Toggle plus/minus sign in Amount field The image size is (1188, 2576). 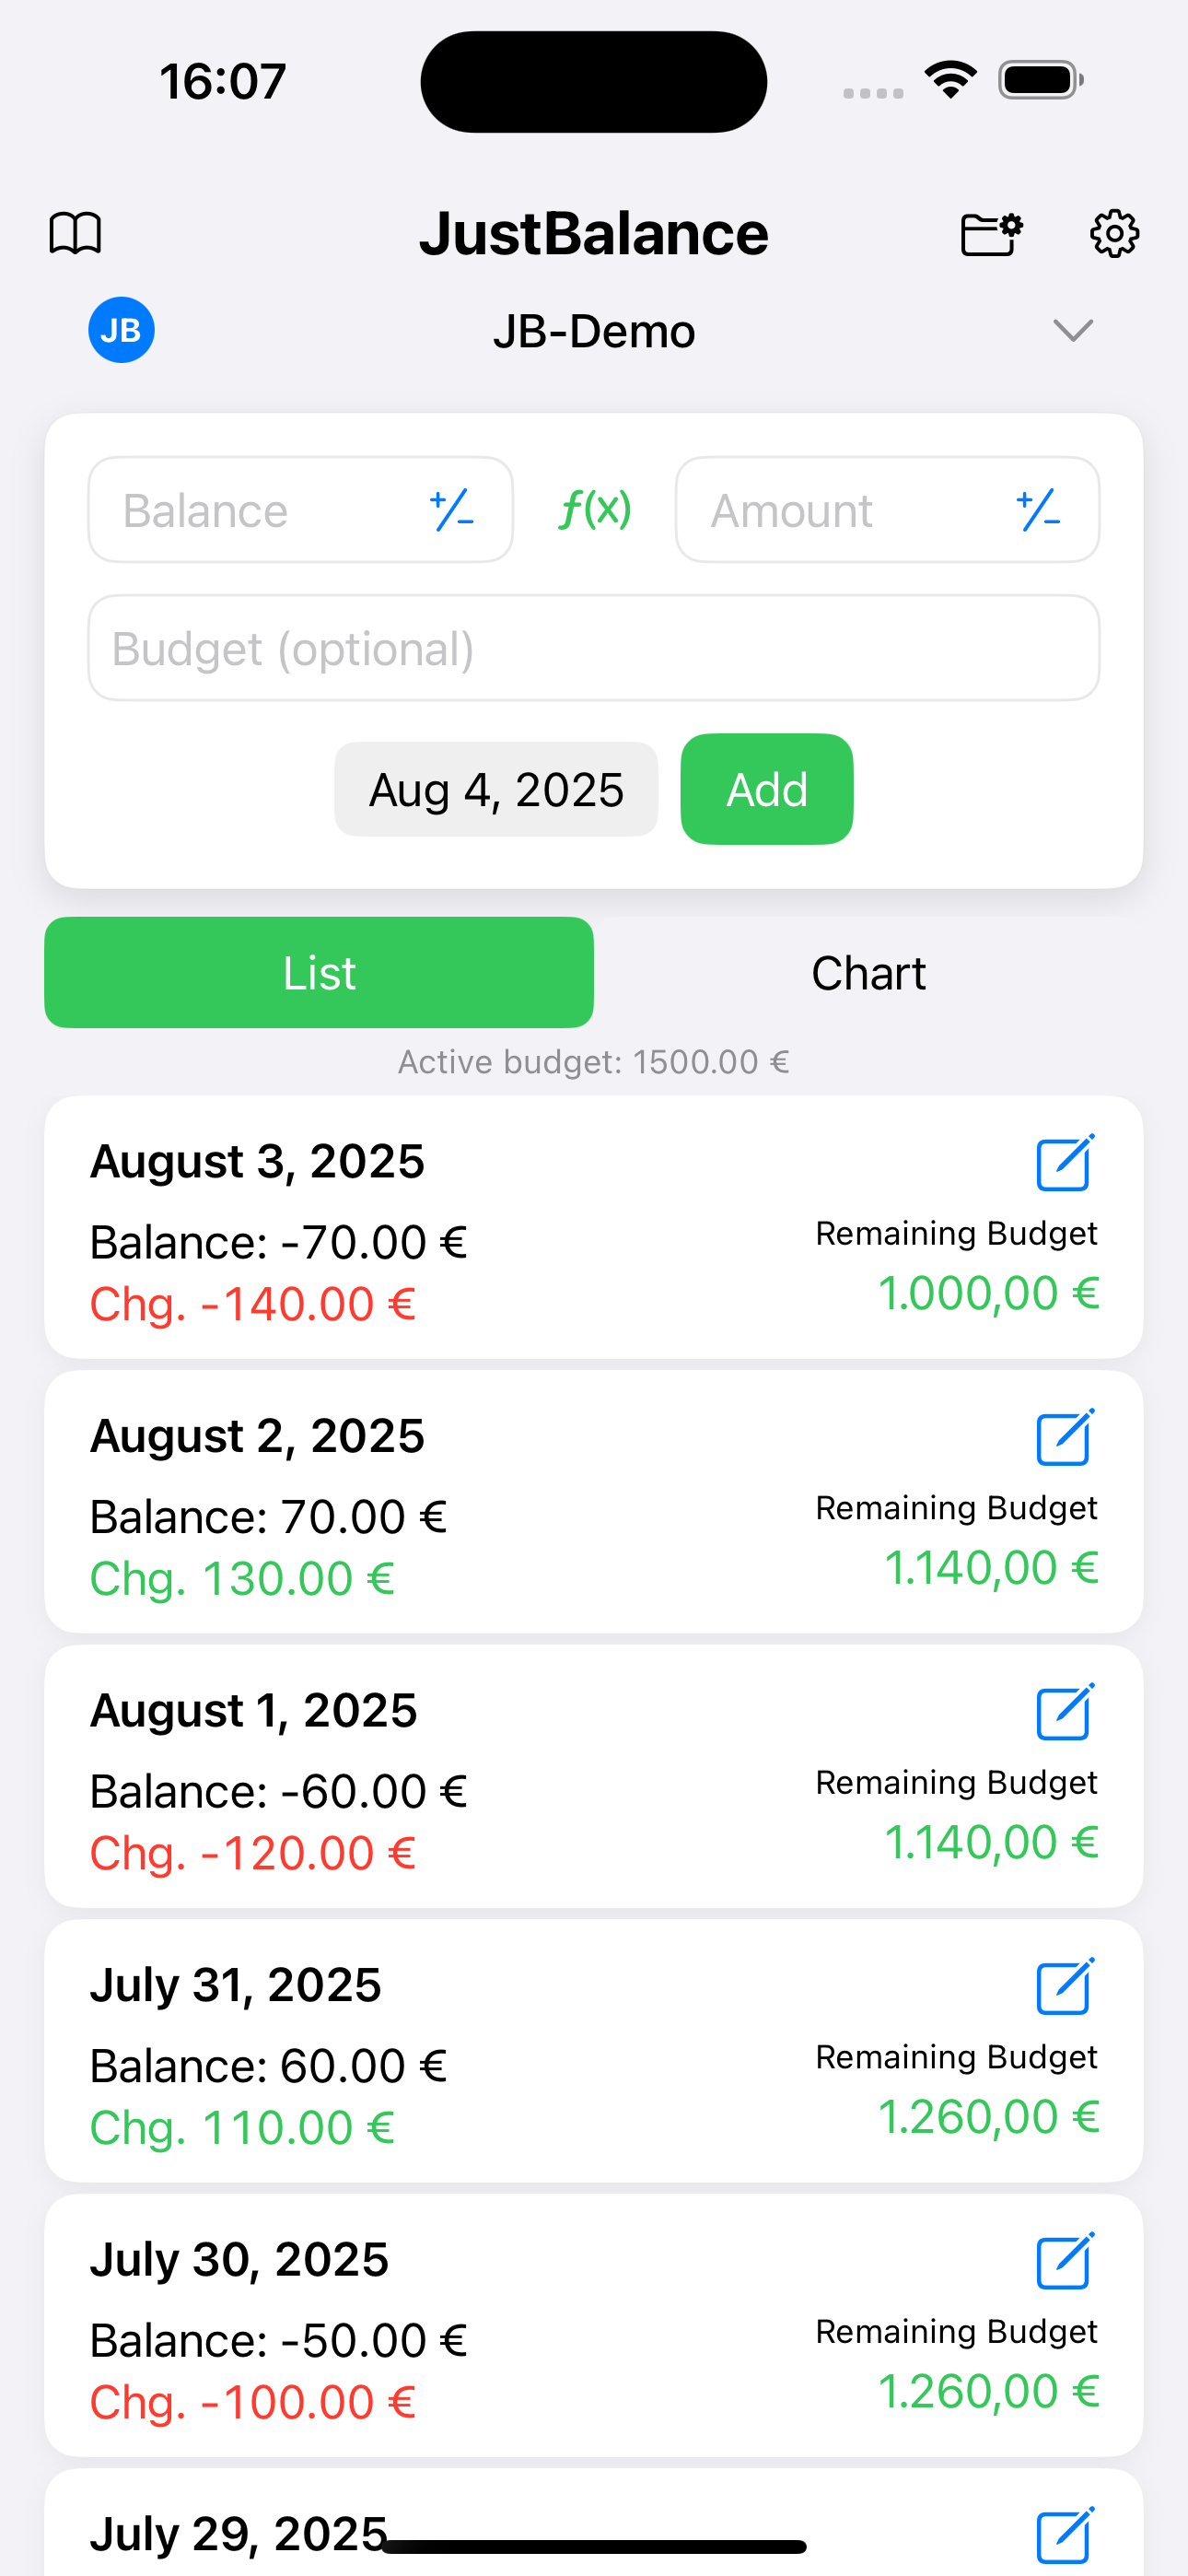[x=1038, y=510]
